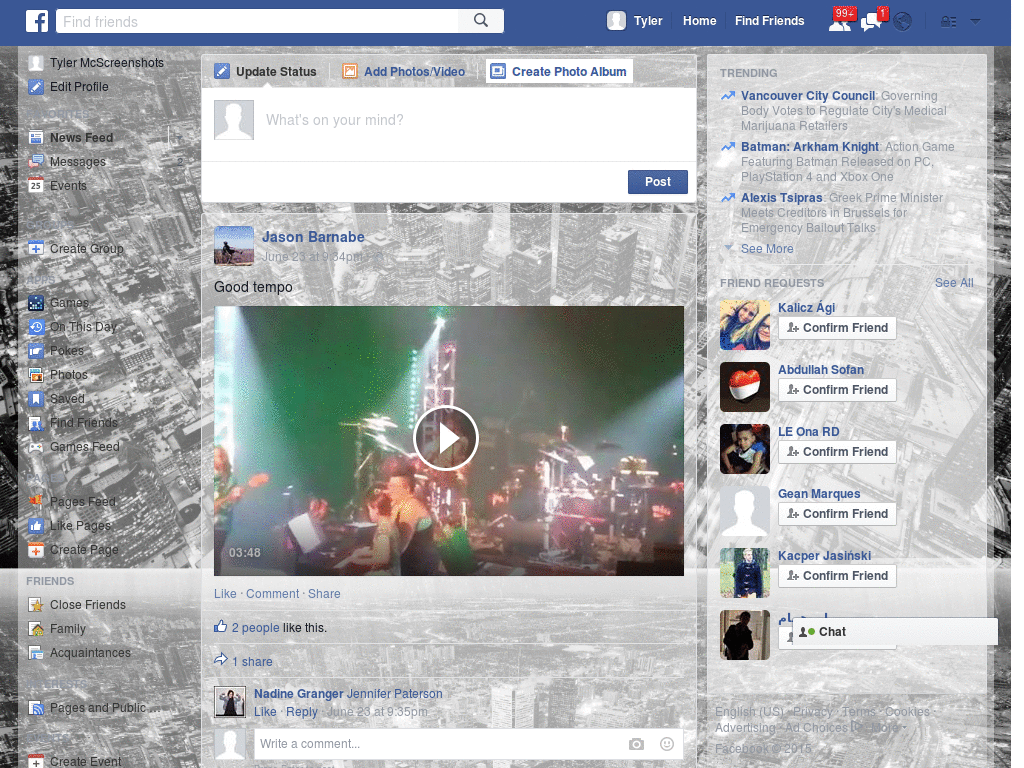1024x768 pixels.
Task: Click the On This Day icon
Action: tap(36, 327)
